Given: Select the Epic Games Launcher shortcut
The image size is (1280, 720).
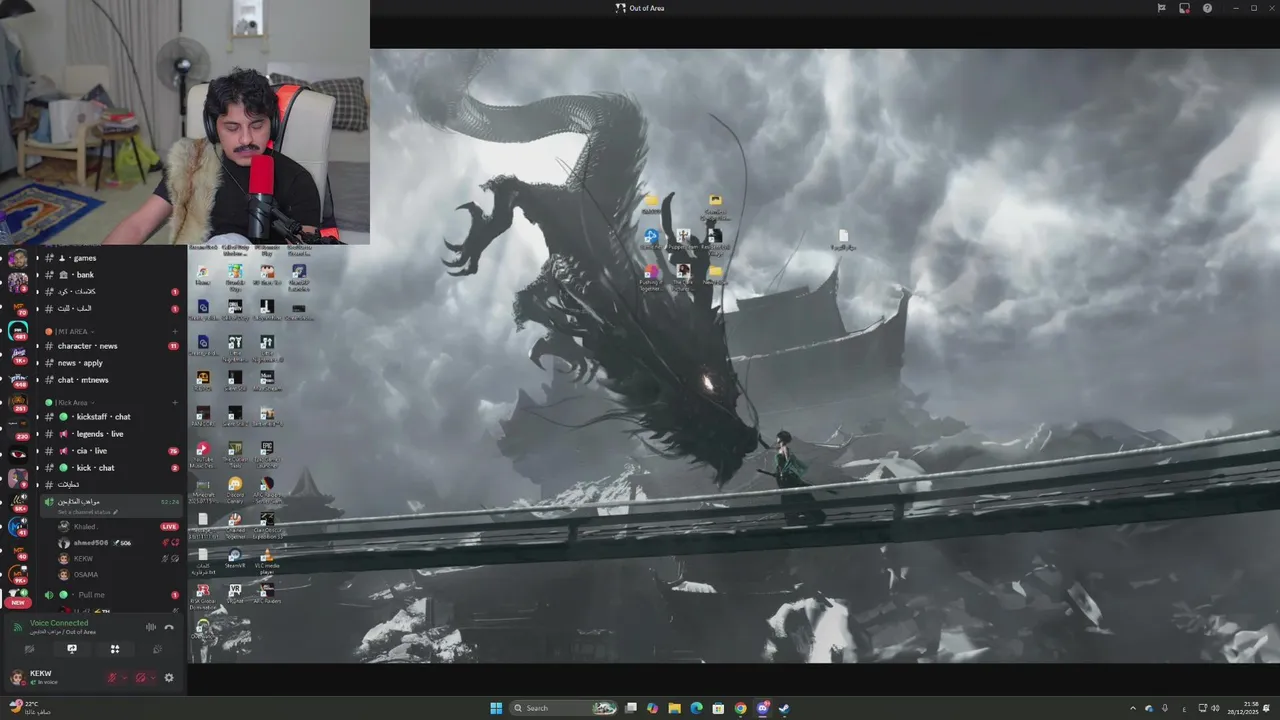Looking at the screenshot, I should (x=267, y=454).
